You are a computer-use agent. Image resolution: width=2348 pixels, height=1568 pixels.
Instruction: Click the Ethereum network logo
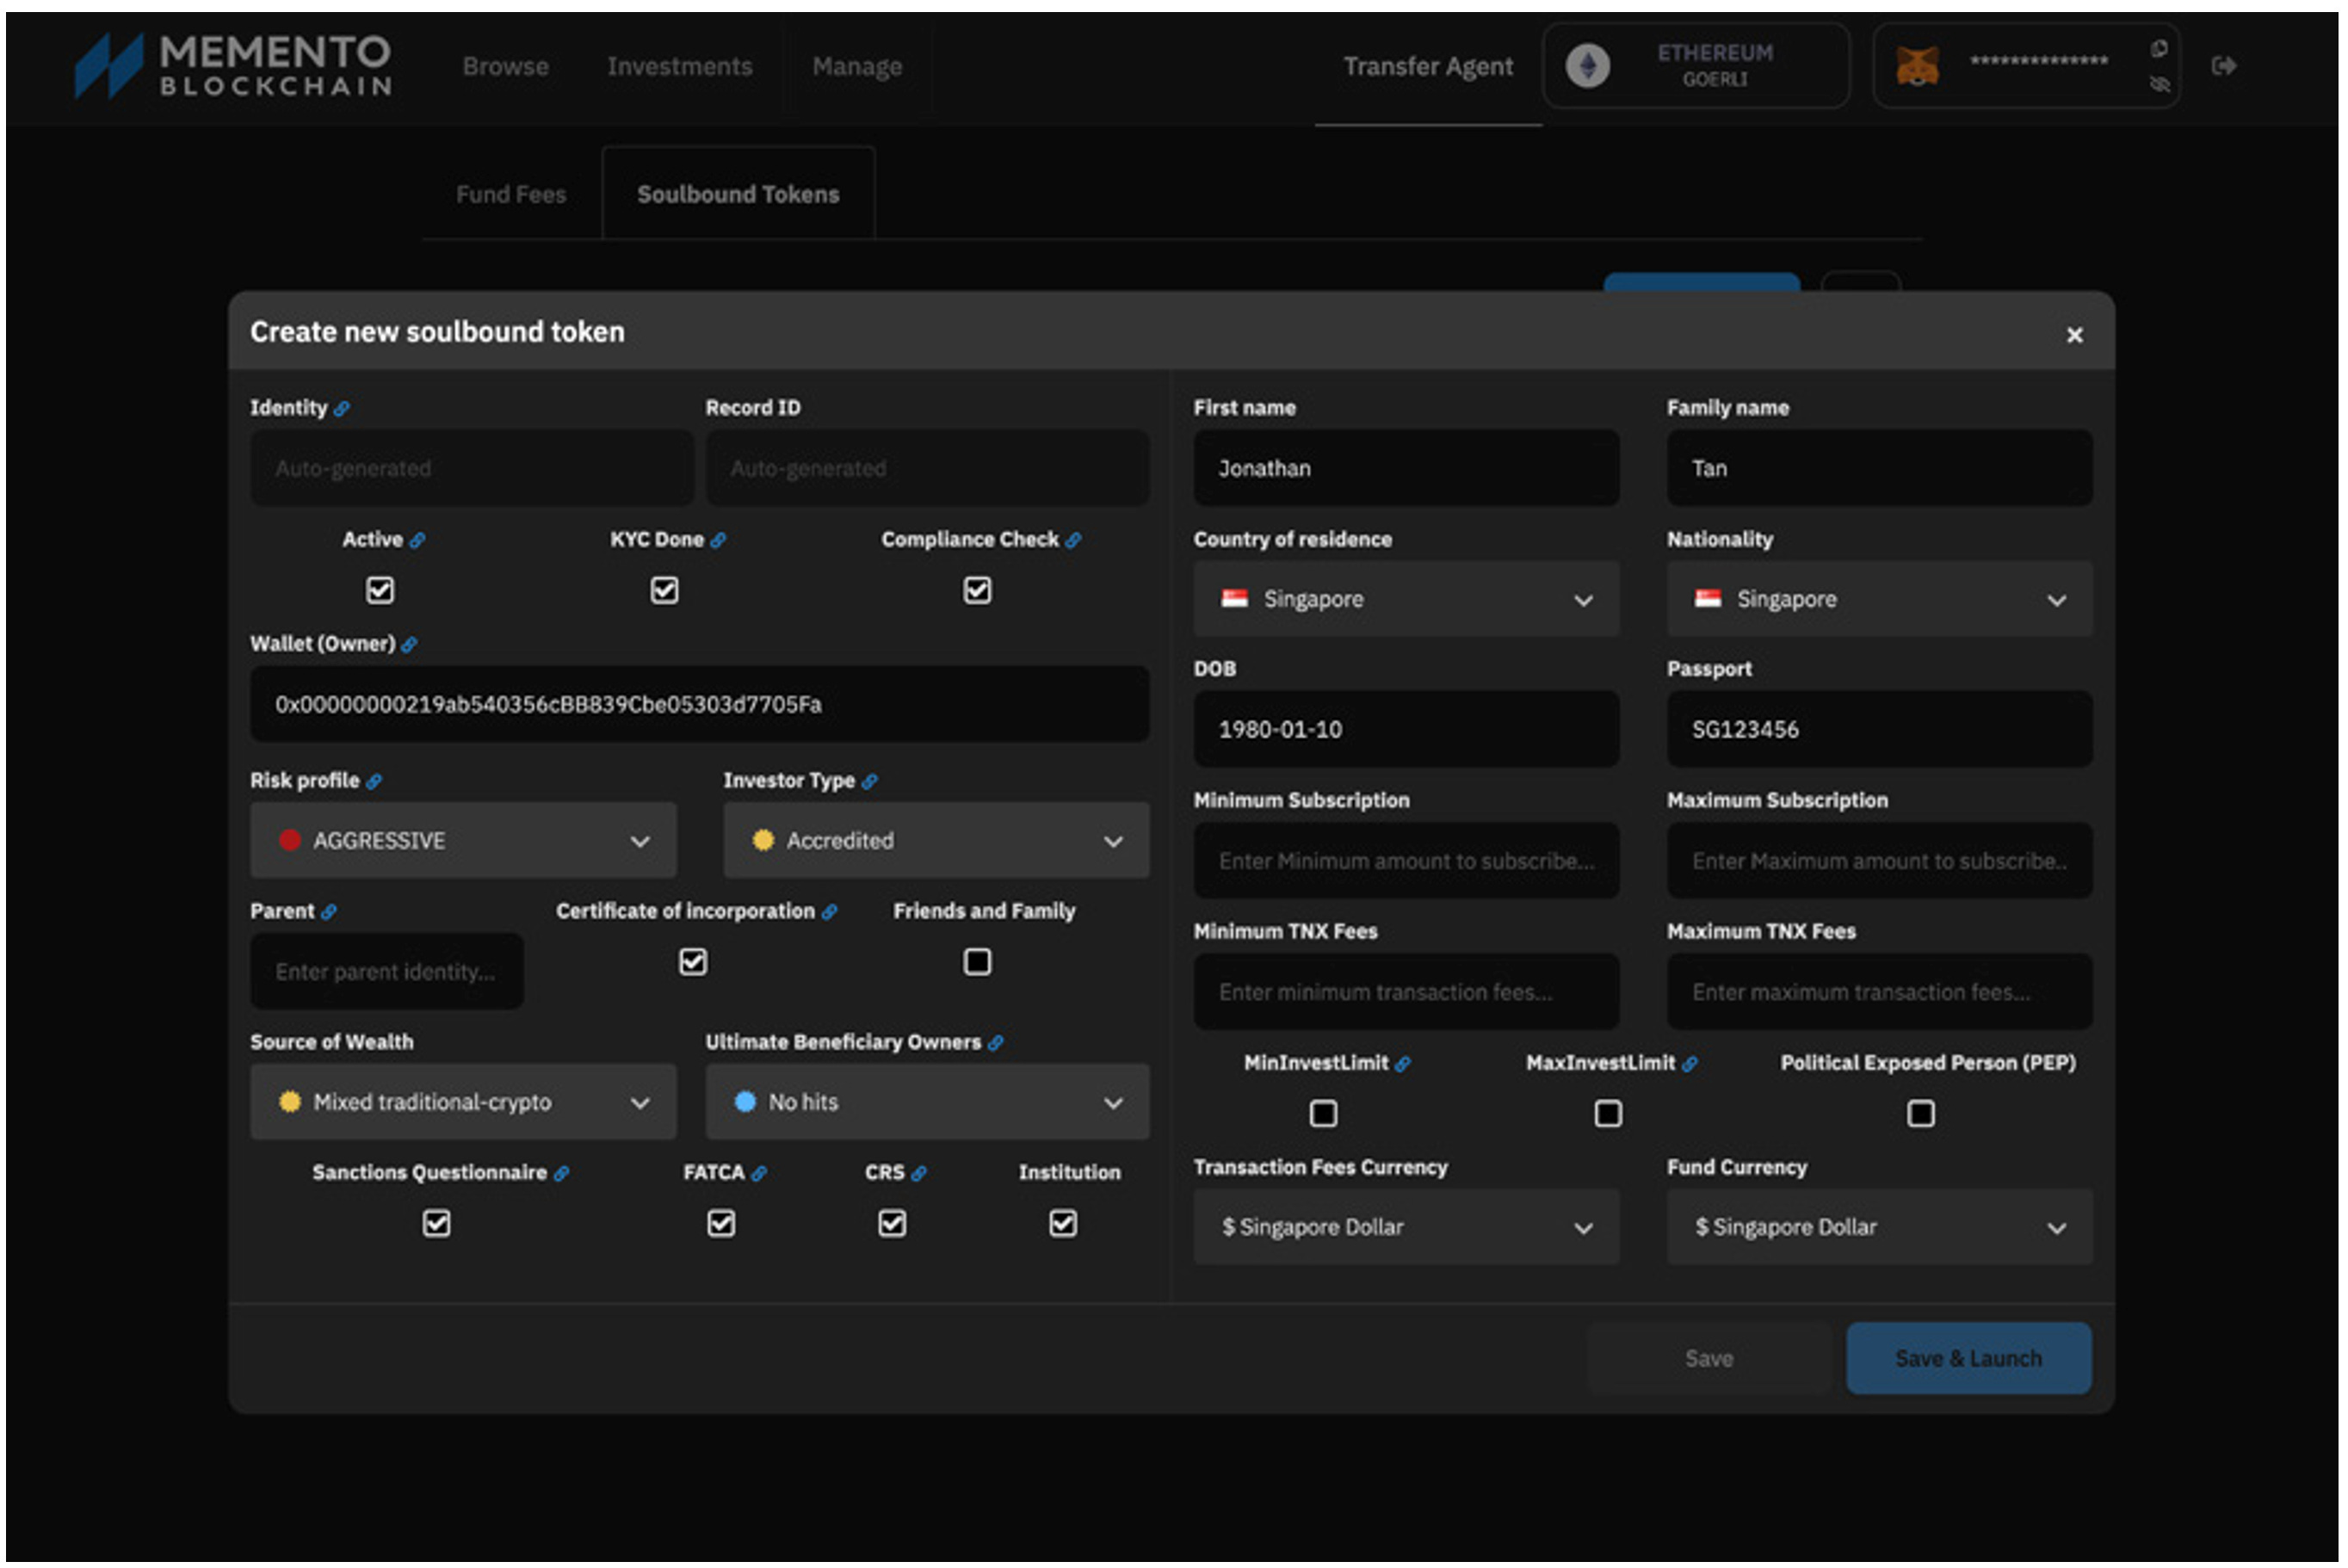click(1587, 66)
